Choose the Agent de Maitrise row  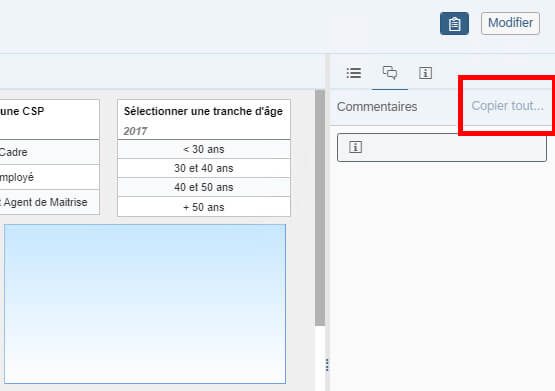(50, 202)
